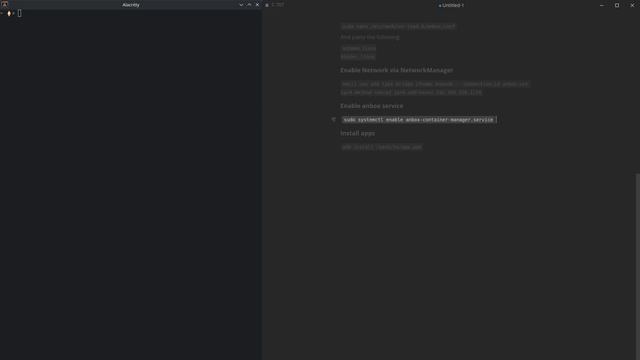
Task: Minimize the Untitled editor window
Action: click(602, 5)
